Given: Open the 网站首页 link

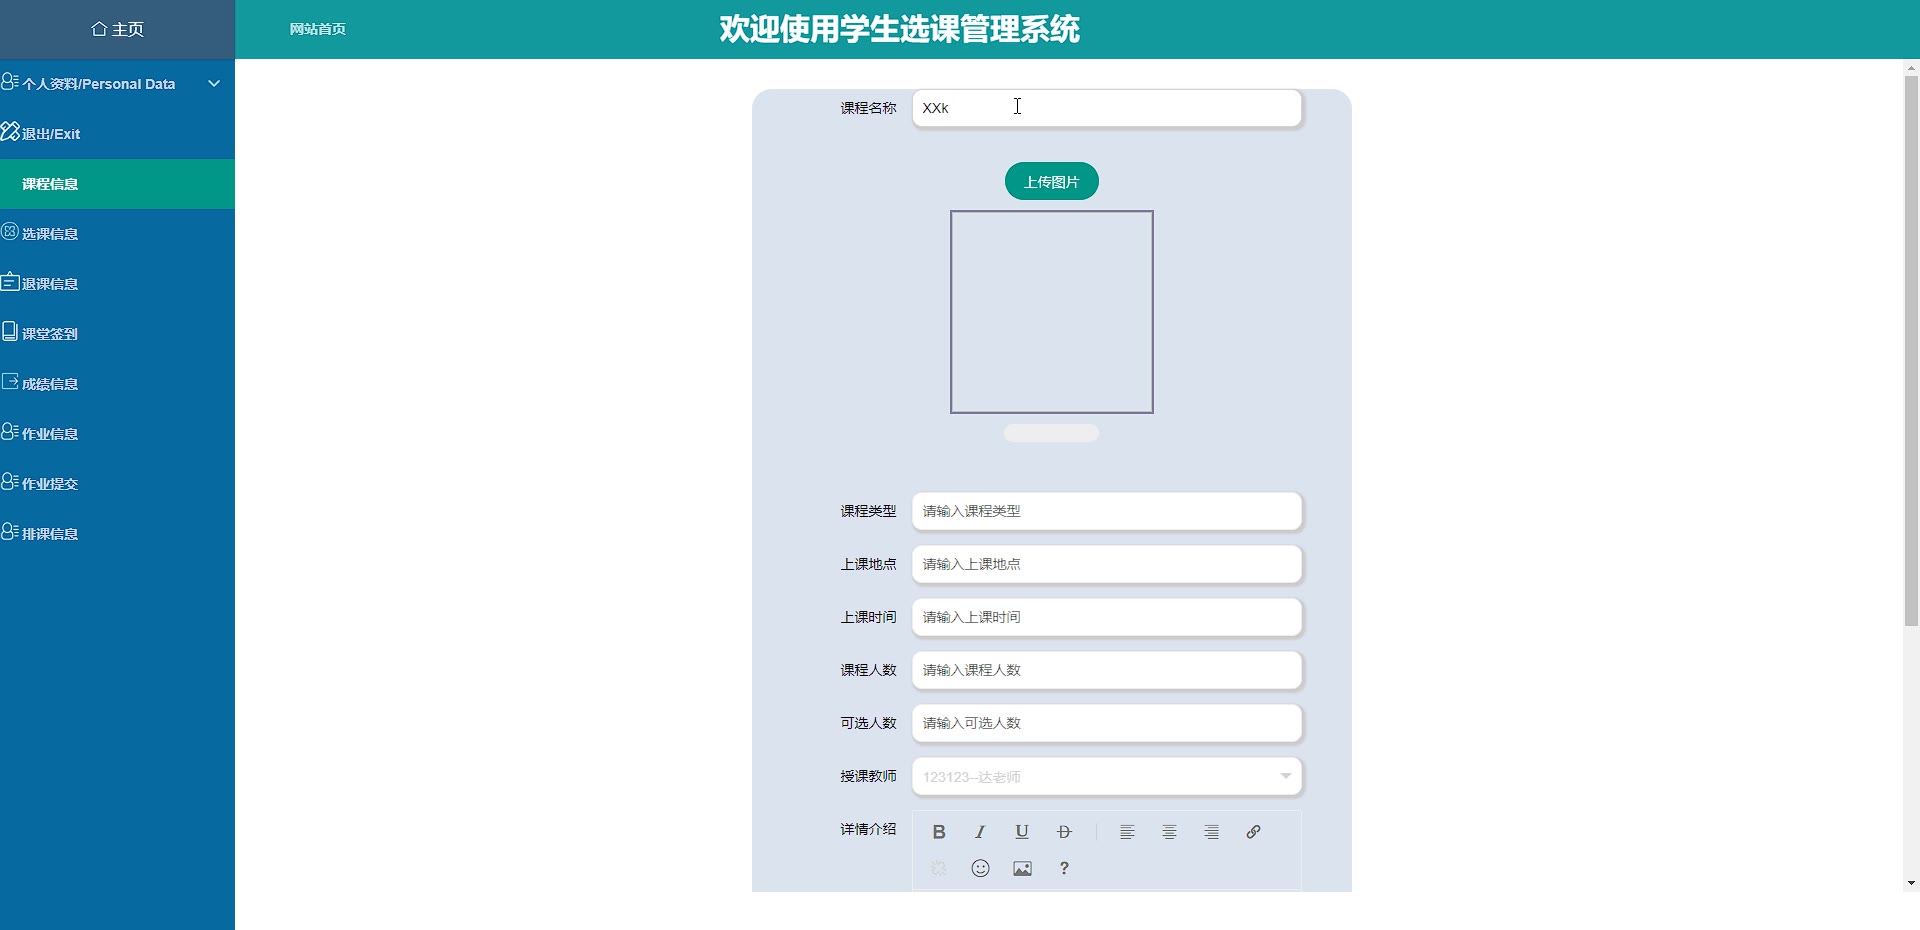Looking at the screenshot, I should (x=318, y=29).
